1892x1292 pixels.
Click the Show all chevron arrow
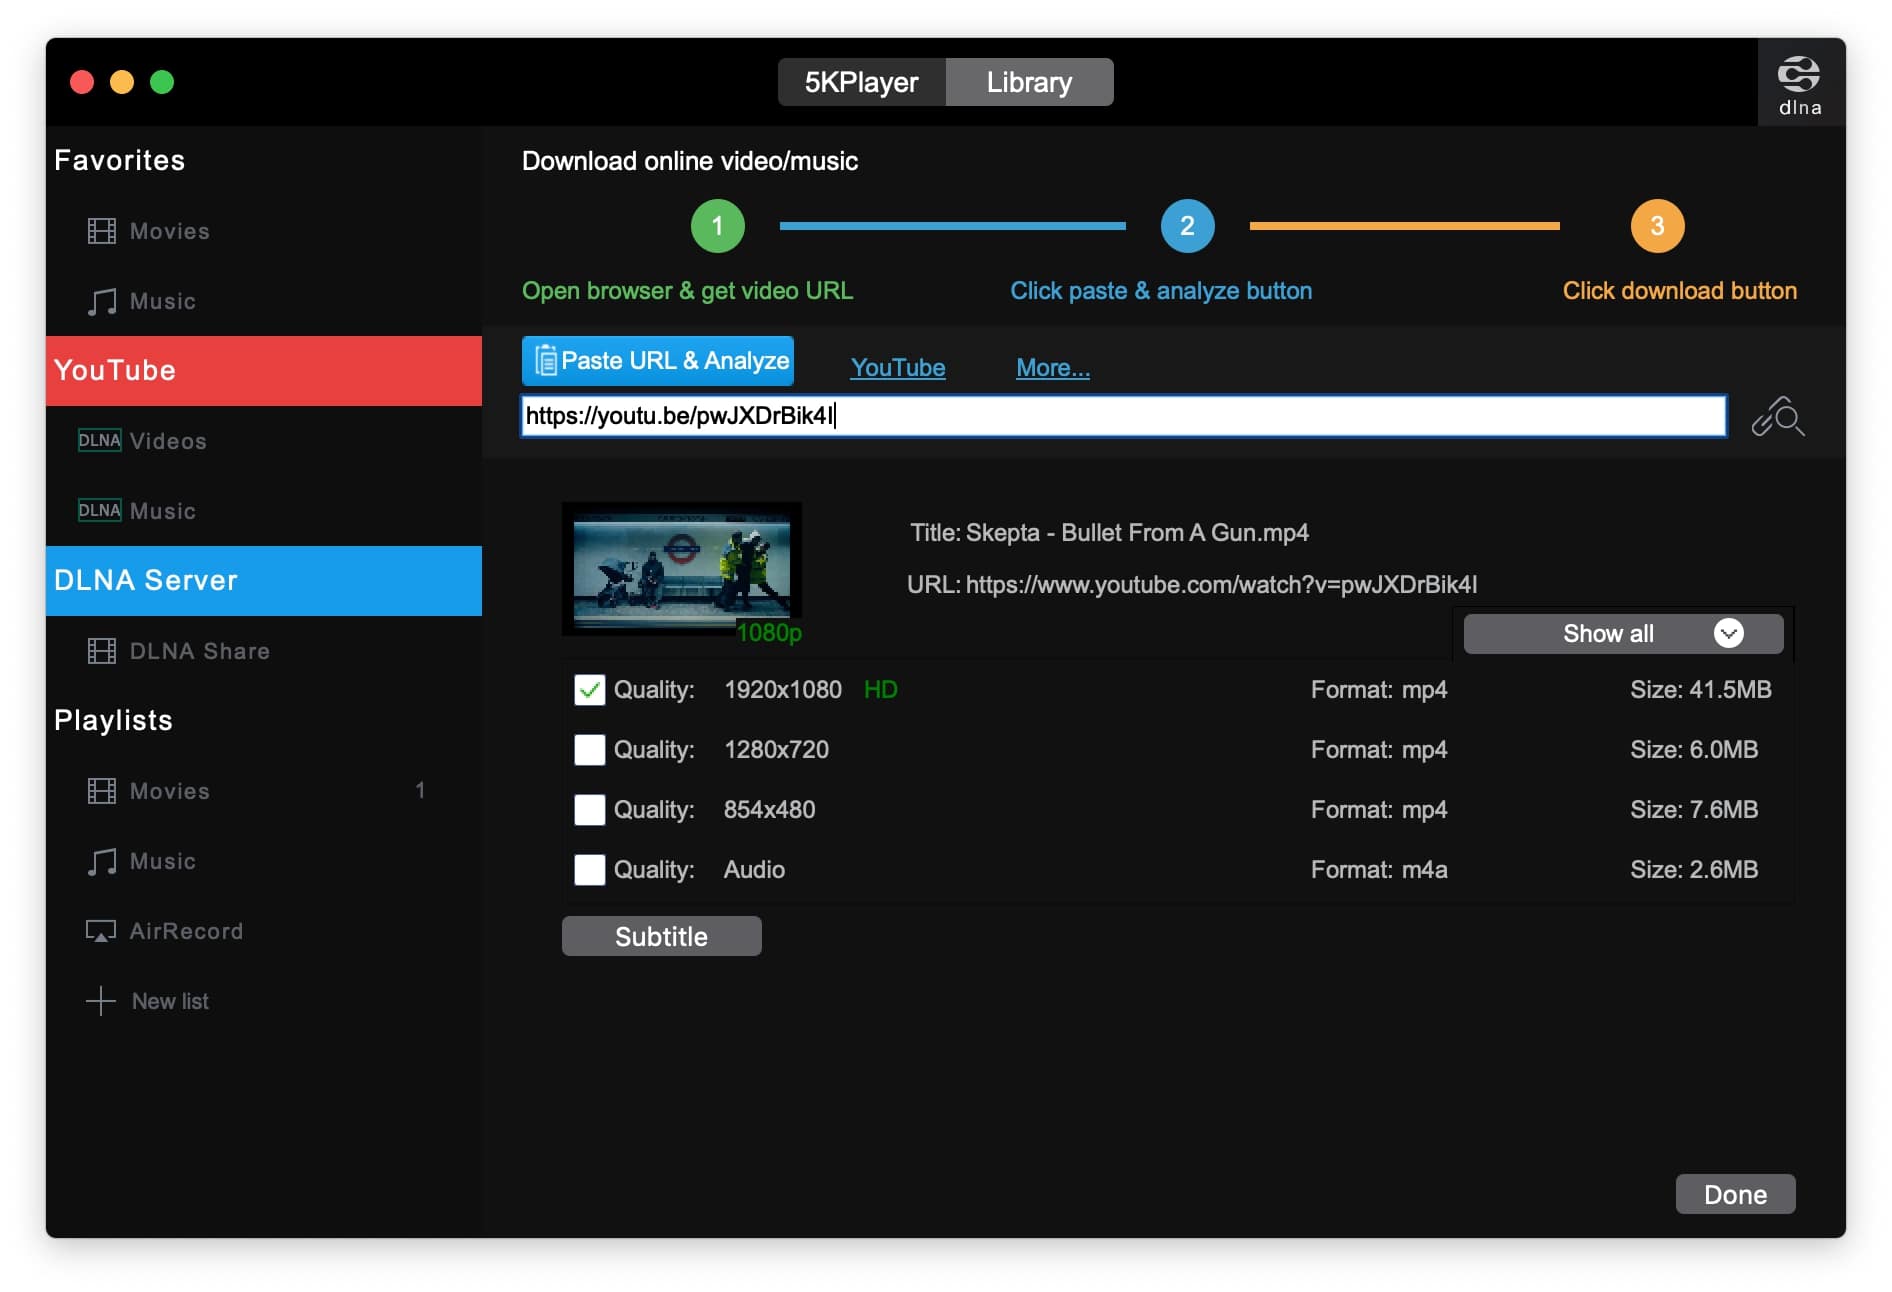(x=1729, y=633)
